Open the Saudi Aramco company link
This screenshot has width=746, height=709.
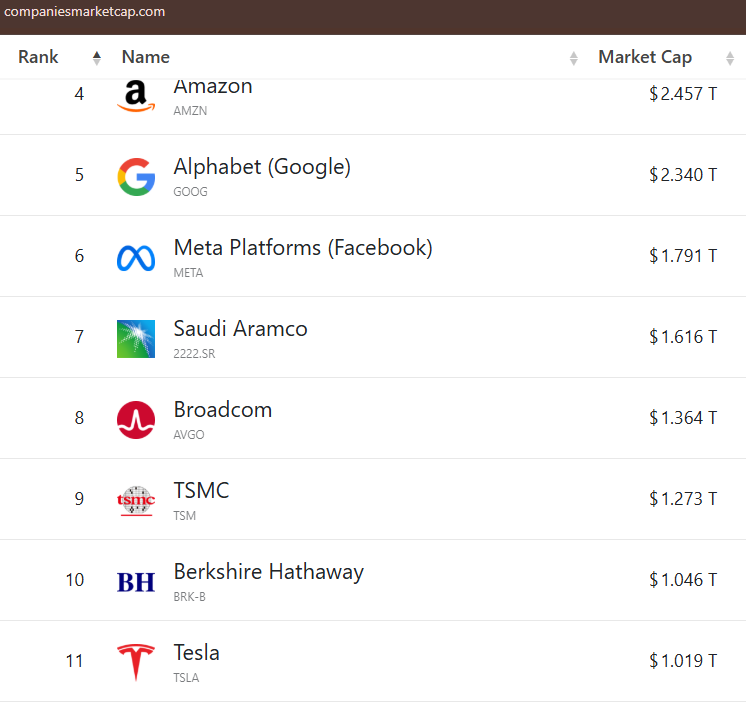240,329
